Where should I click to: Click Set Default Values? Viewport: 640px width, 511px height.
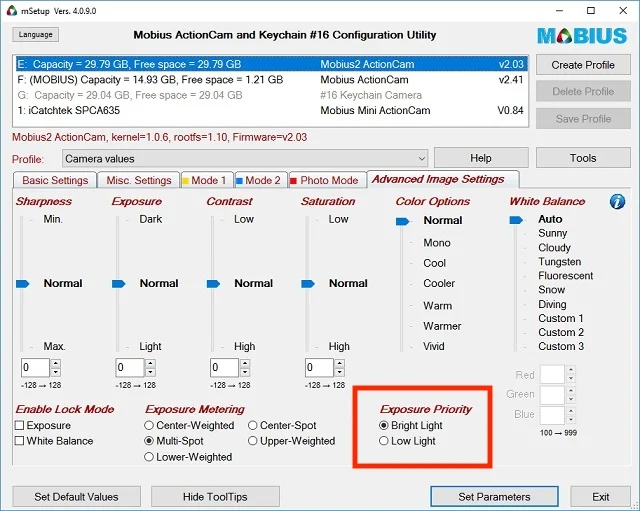click(76, 497)
